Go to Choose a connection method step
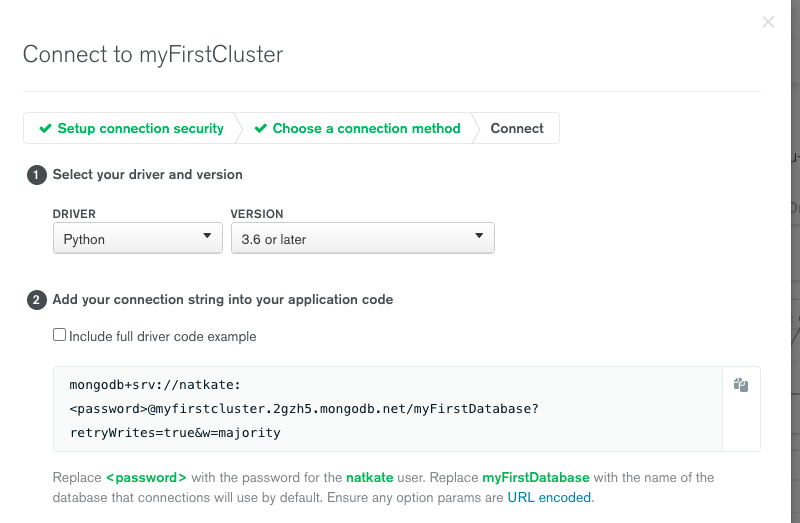Image resolution: width=800 pixels, height=523 pixels. pos(357,128)
